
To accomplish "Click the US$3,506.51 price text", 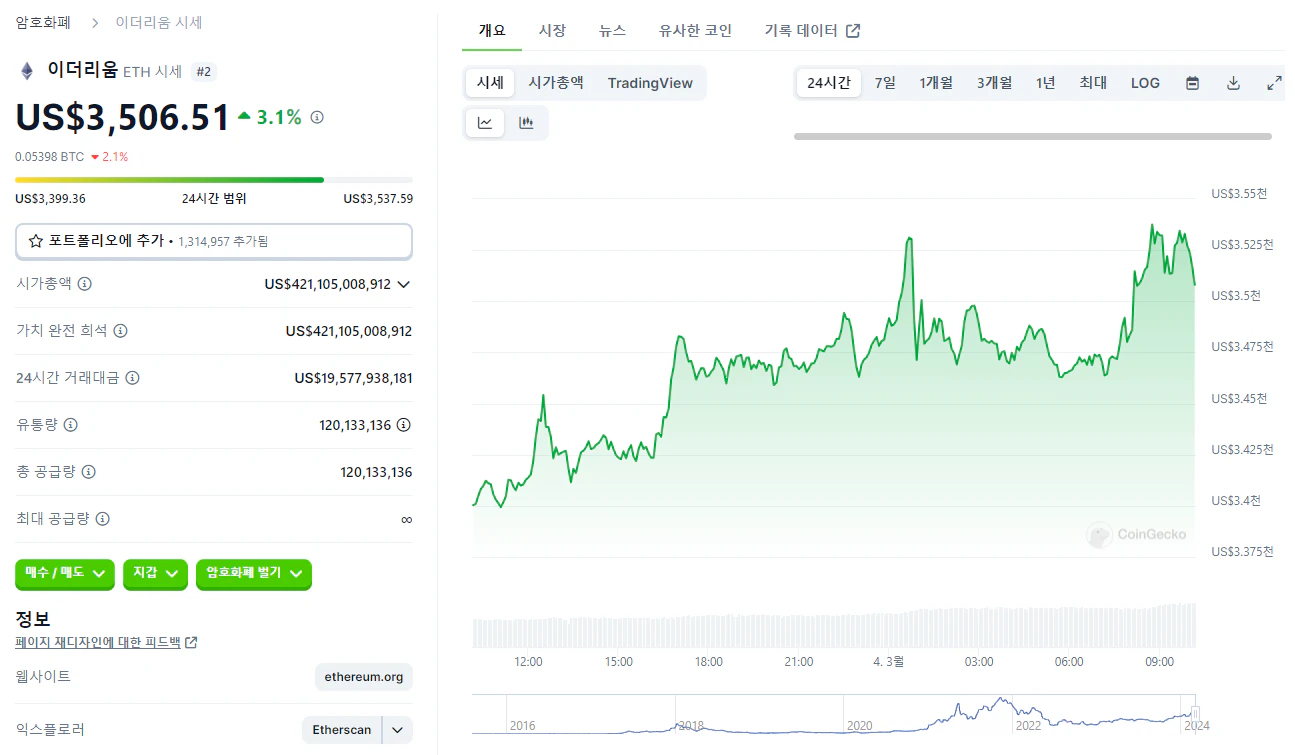I will tap(122, 117).
